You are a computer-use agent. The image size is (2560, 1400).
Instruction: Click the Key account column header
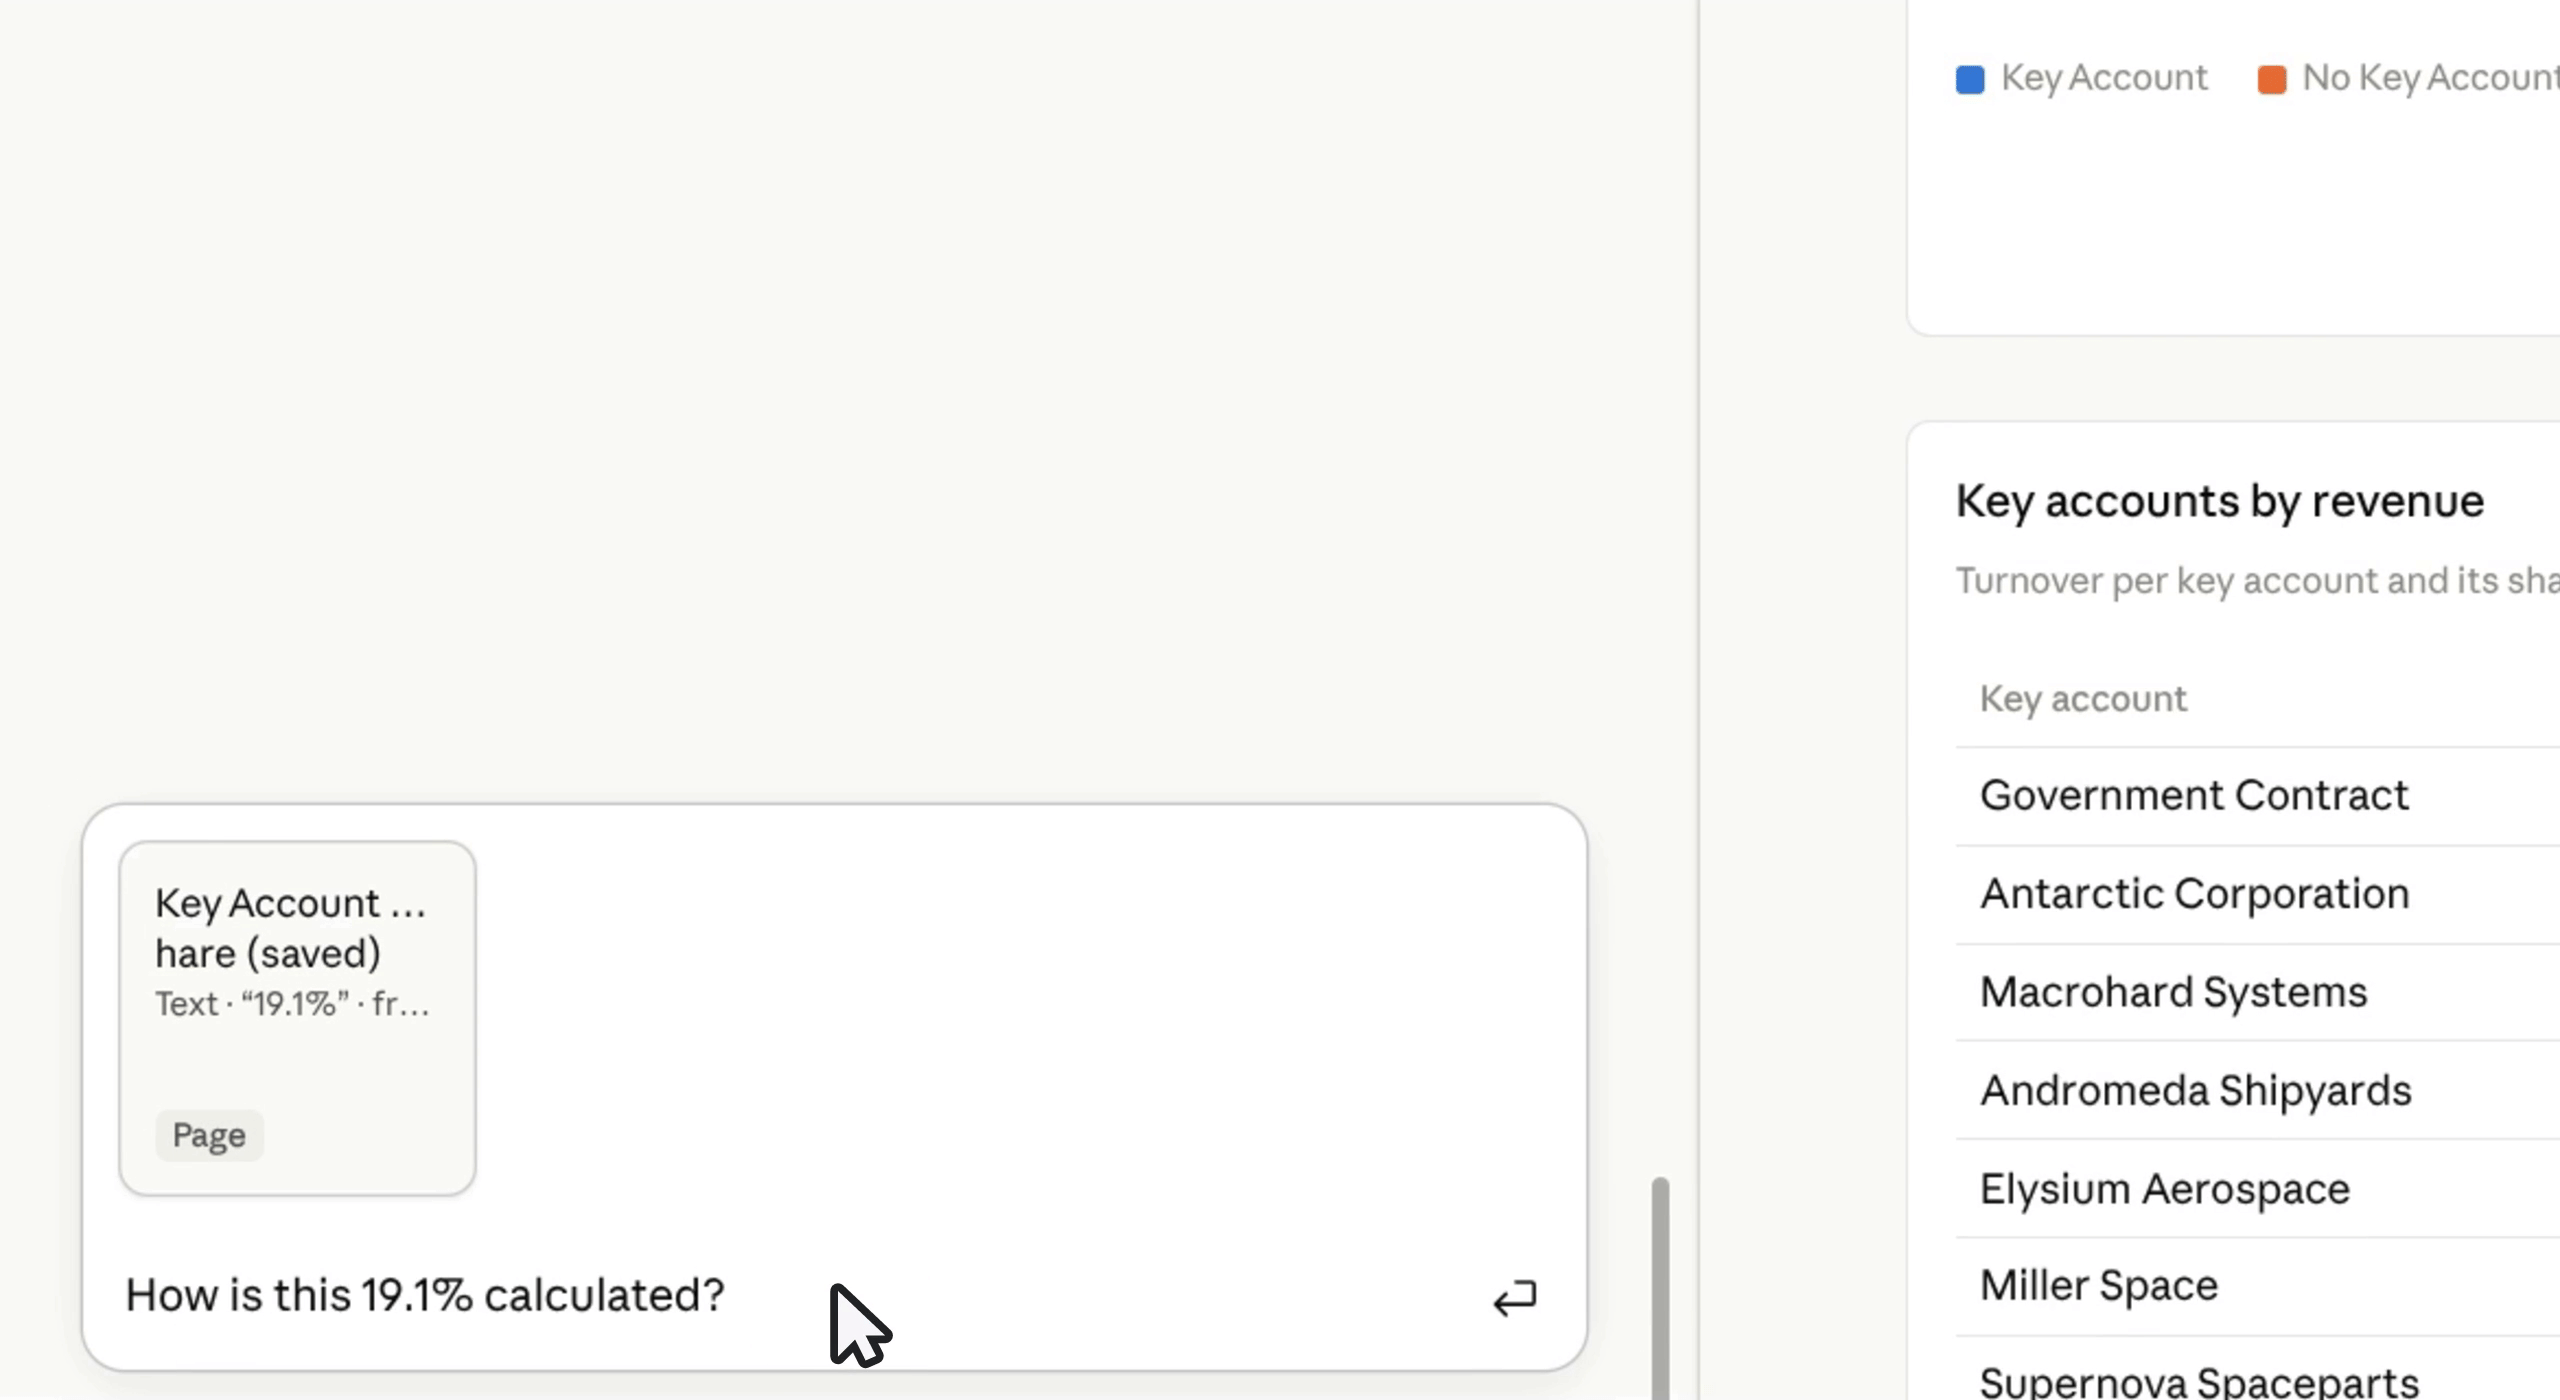[2083, 698]
